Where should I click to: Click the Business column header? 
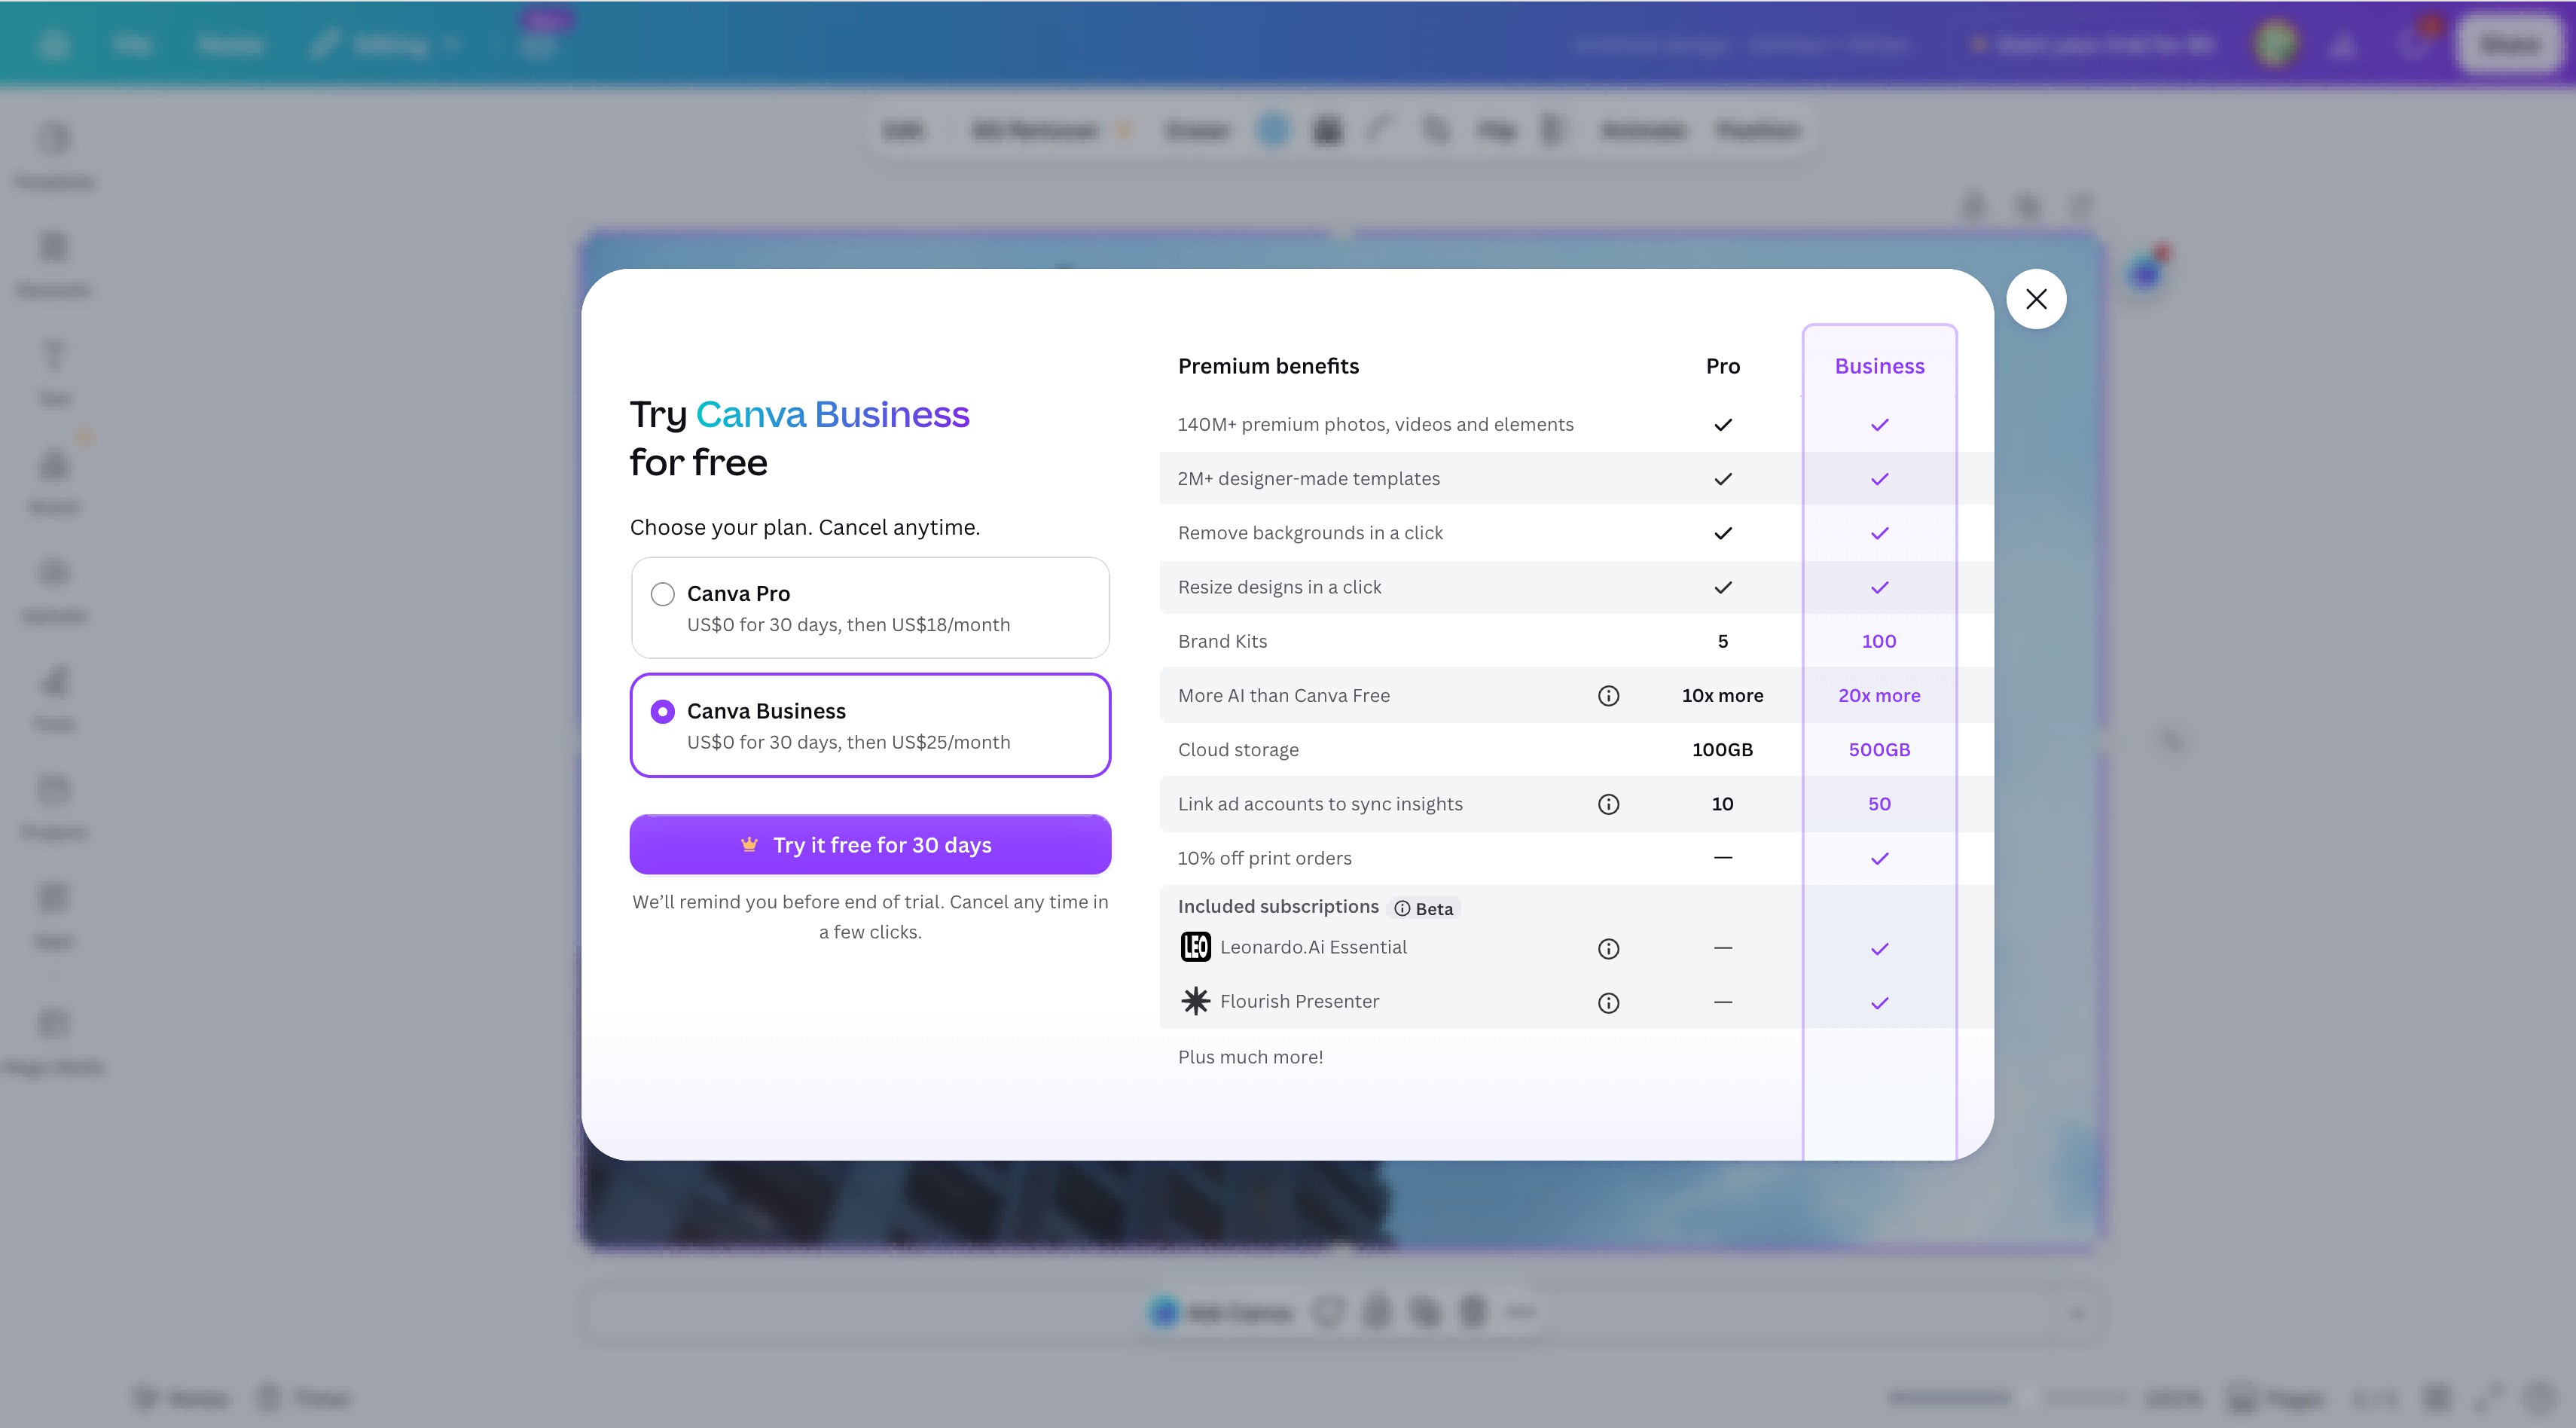click(x=1879, y=366)
